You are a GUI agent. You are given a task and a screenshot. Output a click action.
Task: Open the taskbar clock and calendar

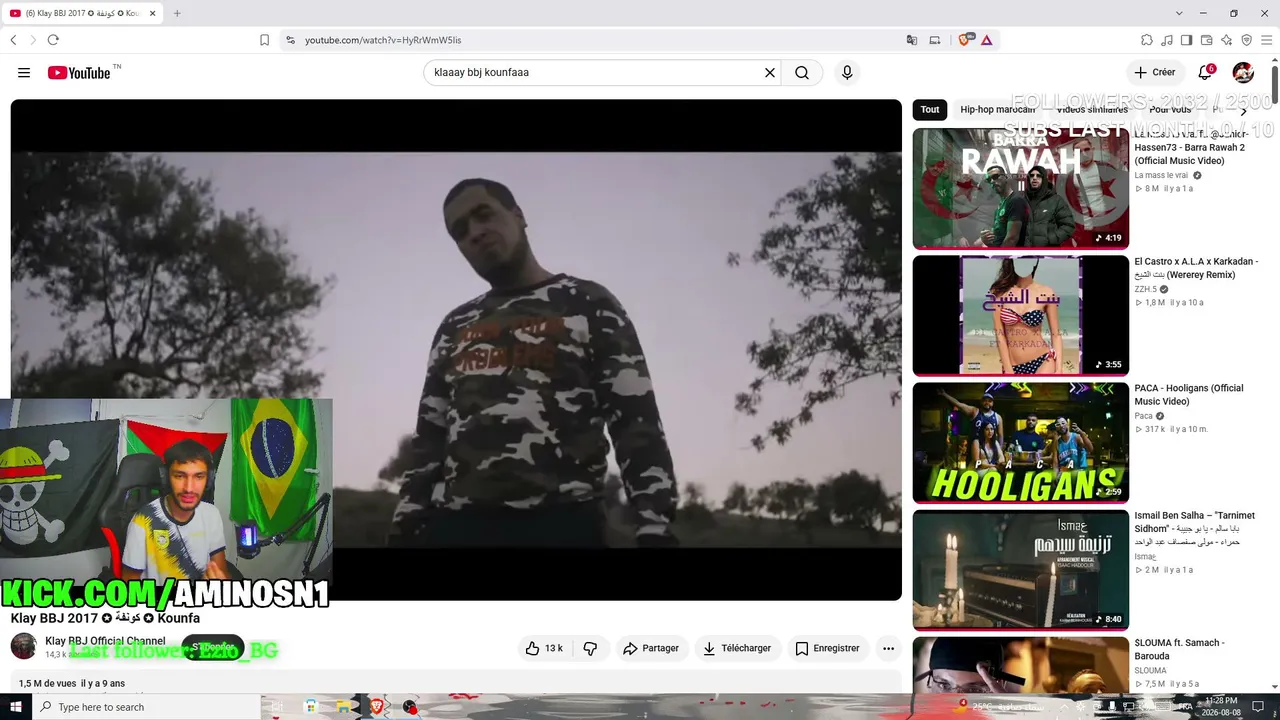[1221, 707]
